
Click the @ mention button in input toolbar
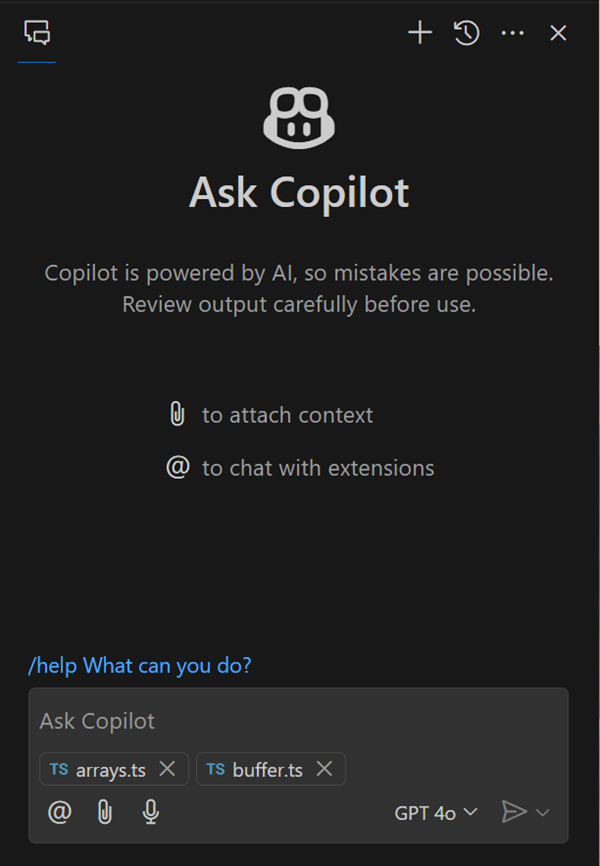click(x=60, y=812)
